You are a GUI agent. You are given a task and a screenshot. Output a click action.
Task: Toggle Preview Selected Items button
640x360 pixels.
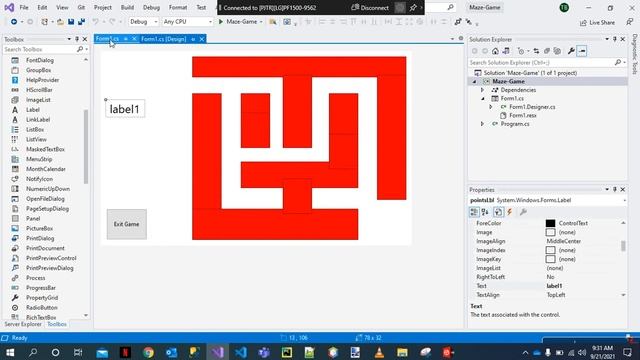(582, 51)
